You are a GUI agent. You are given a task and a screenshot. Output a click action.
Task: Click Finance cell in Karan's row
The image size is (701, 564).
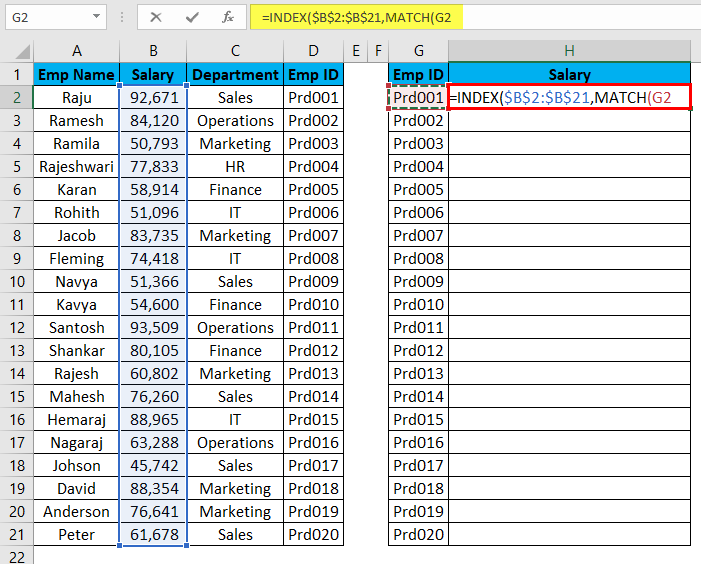click(235, 189)
